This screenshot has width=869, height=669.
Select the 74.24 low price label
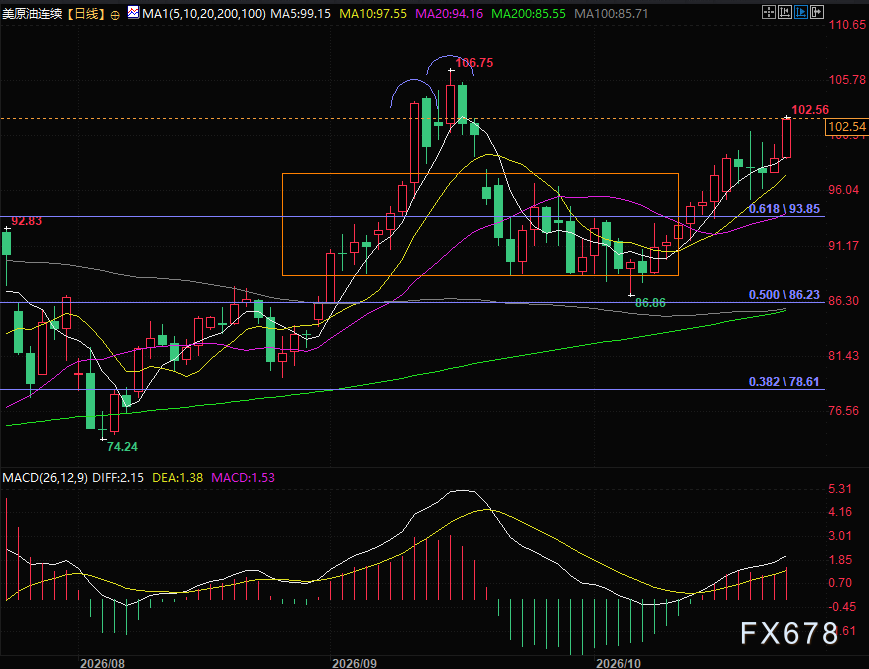[x=122, y=447]
